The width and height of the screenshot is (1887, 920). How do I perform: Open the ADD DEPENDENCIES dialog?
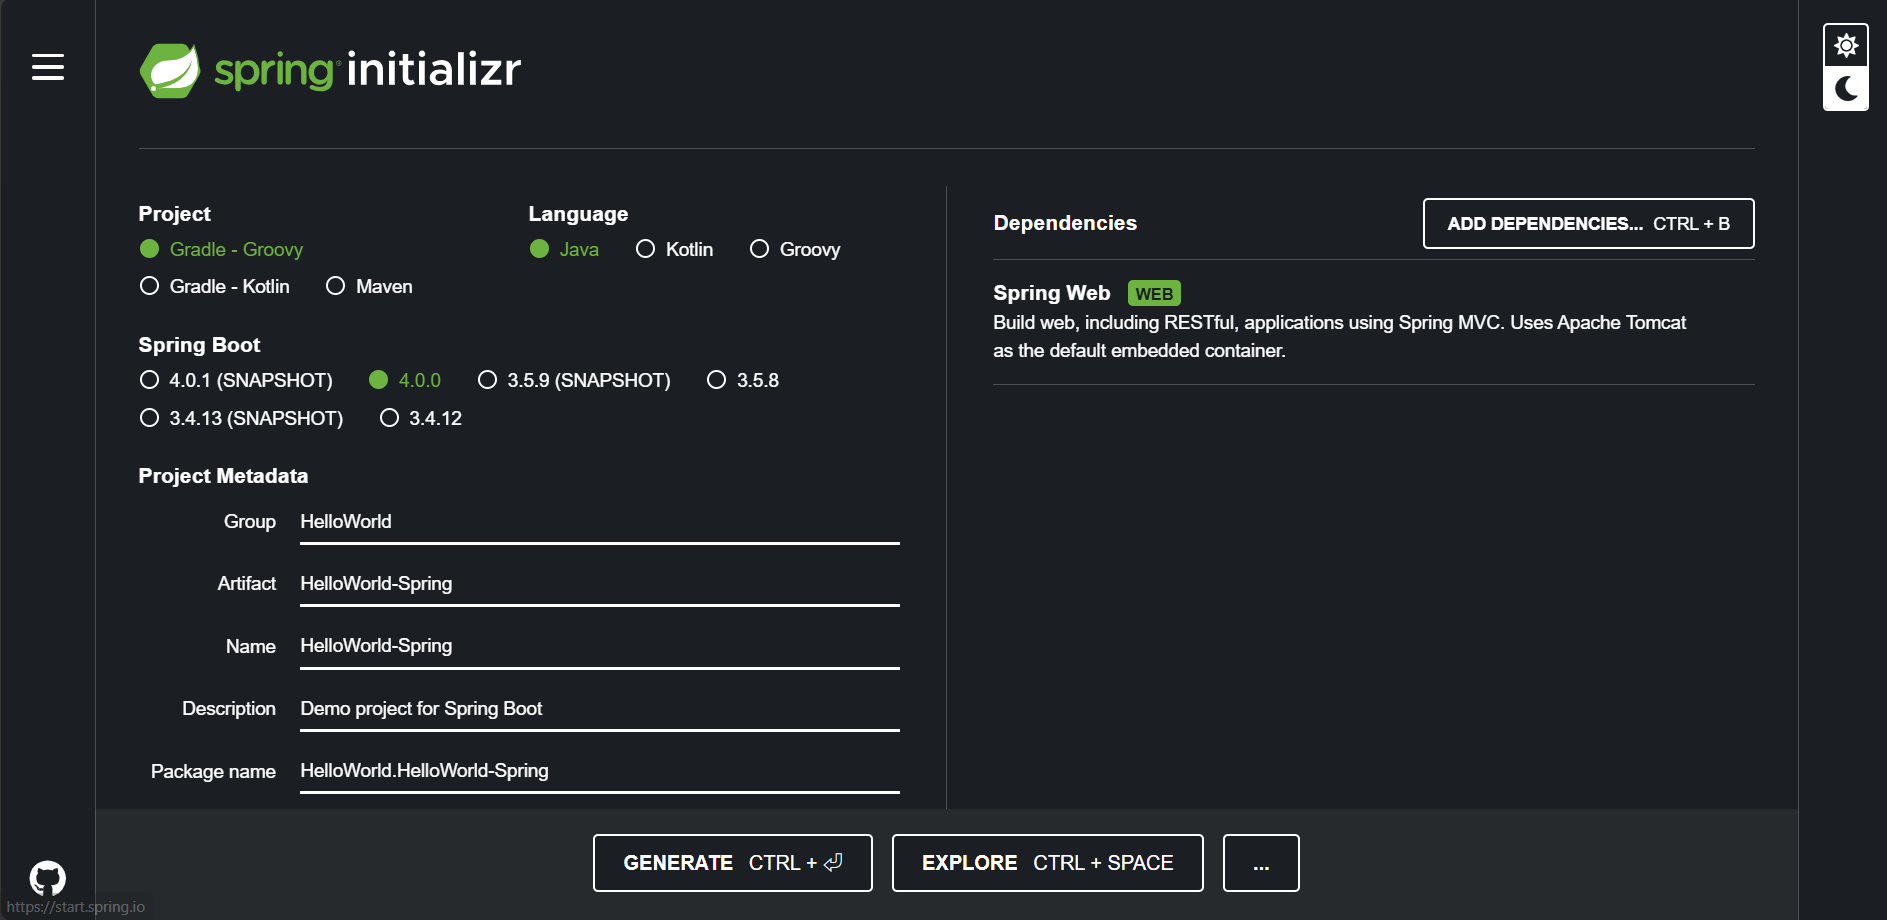pos(1587,223)
